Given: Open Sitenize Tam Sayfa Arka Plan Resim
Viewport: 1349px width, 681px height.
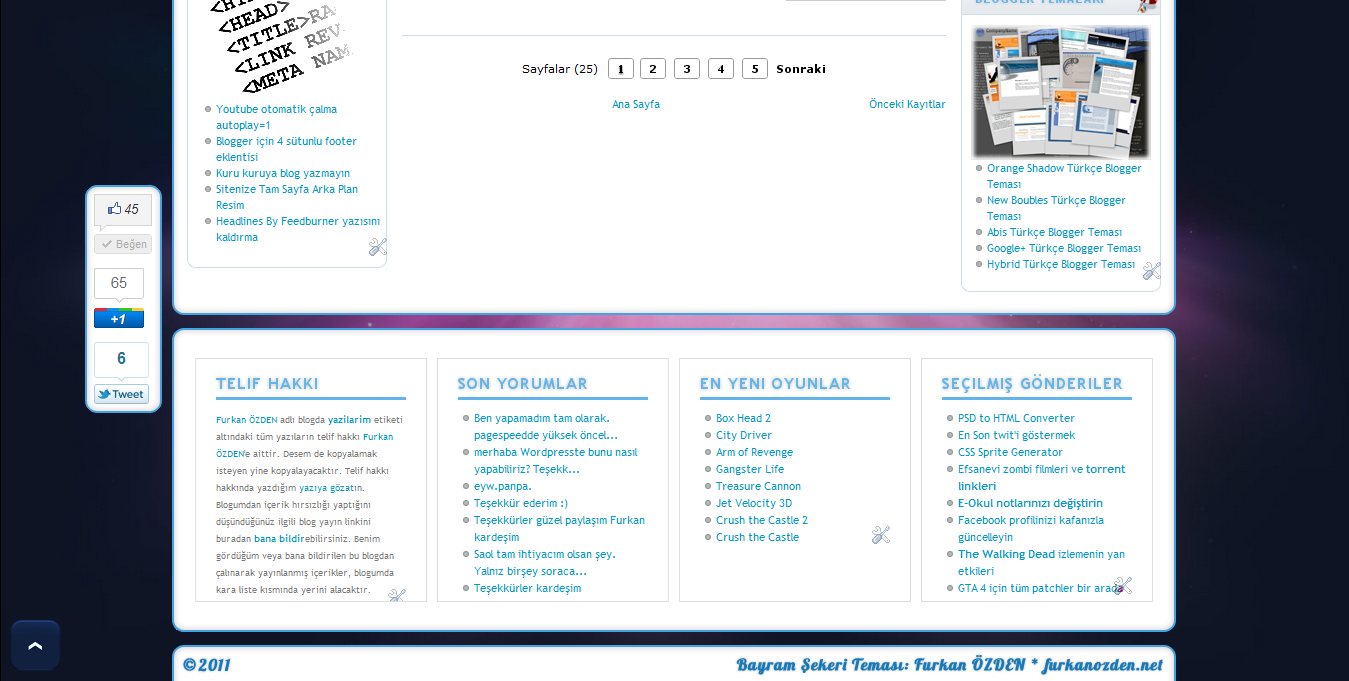Looking at the screenshot, I should pos(287,197).
